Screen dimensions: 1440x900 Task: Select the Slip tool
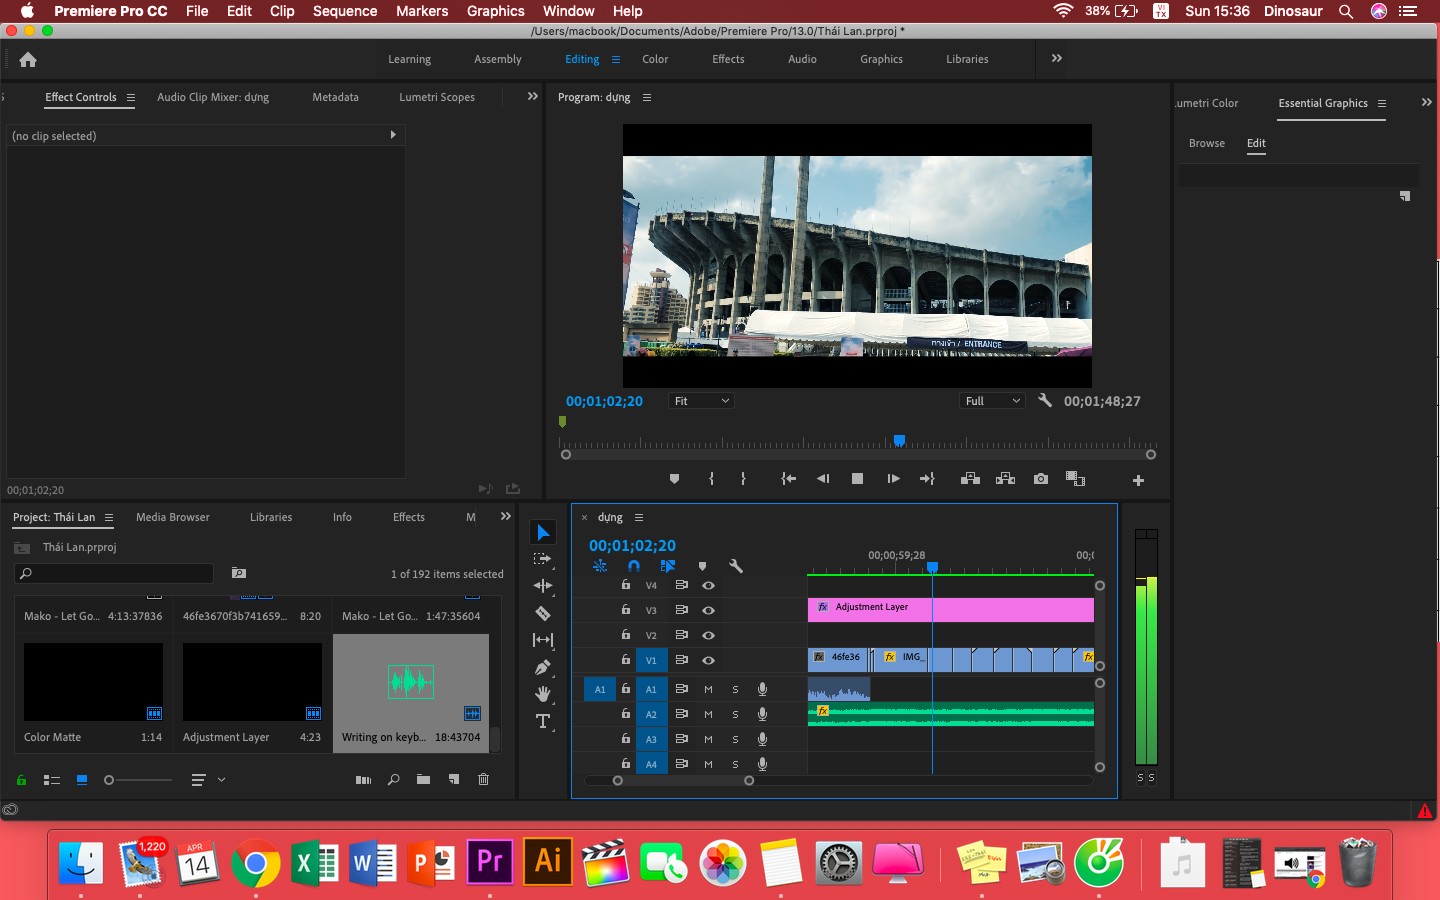(543, 640)
